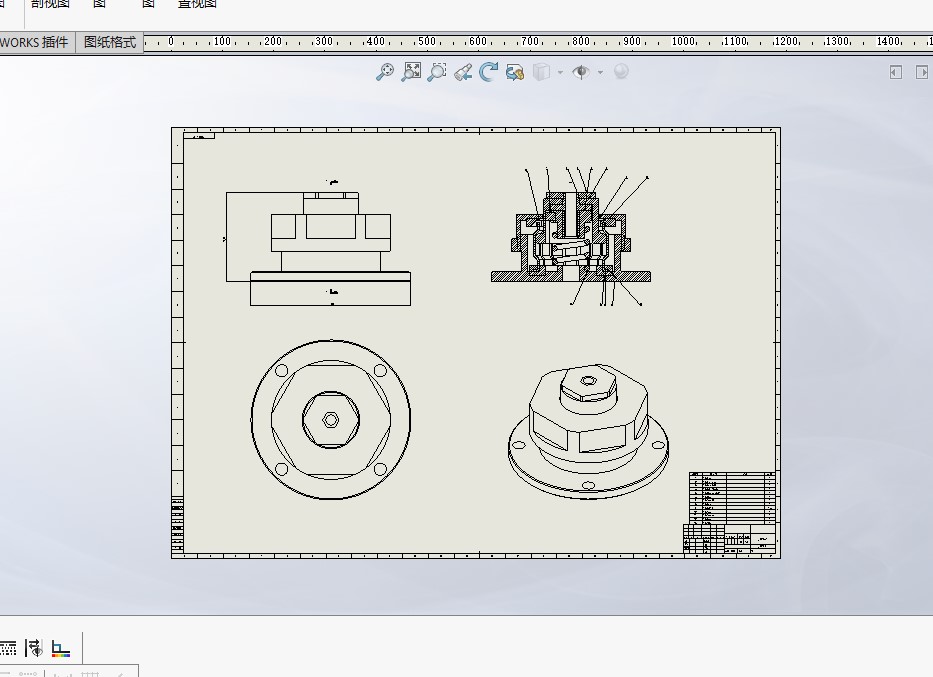Select the isometric 3D view drawing
The image size is (933, 677).
point(588,431)
